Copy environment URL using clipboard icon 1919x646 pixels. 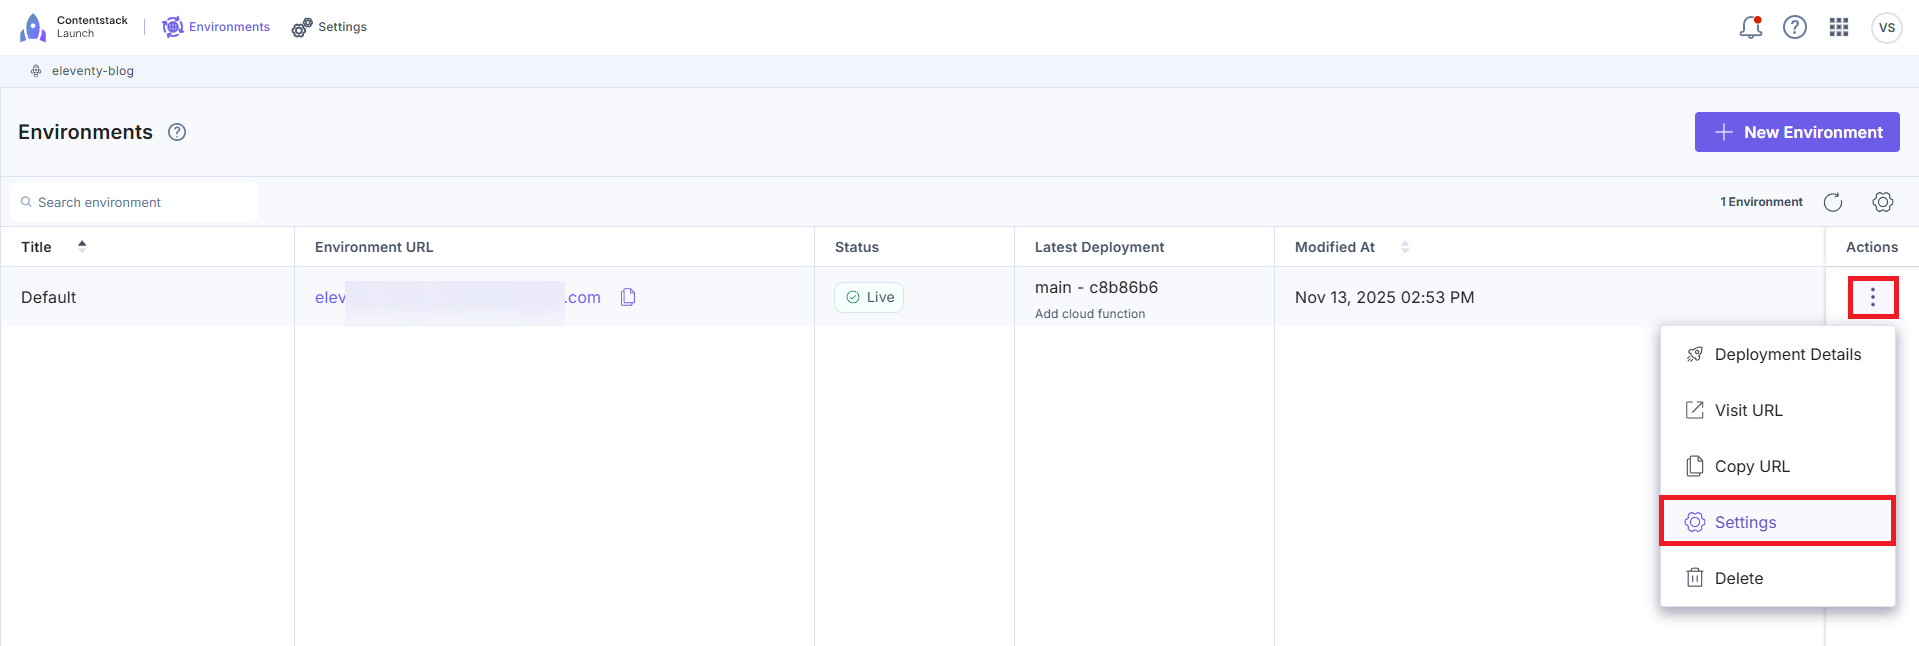(x=628, y=297)
